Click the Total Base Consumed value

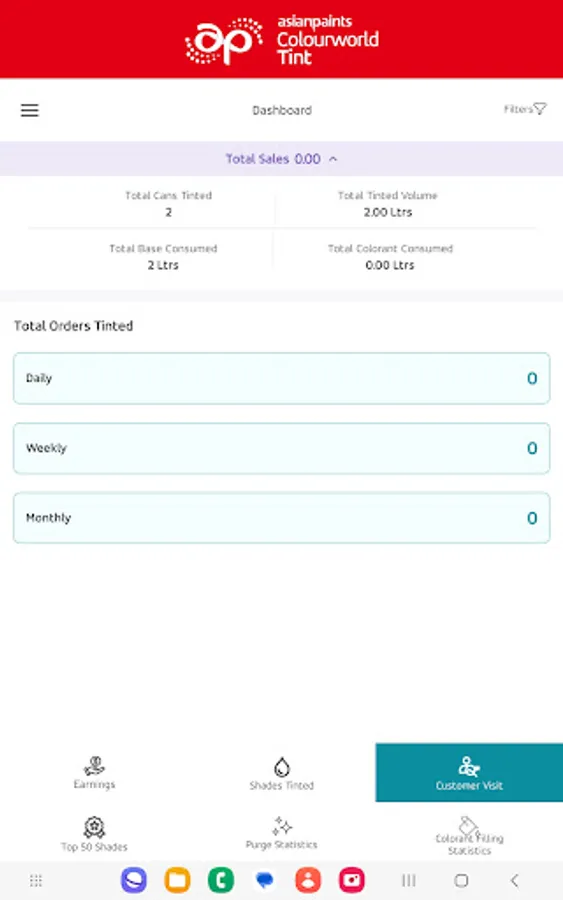point(163,265)
